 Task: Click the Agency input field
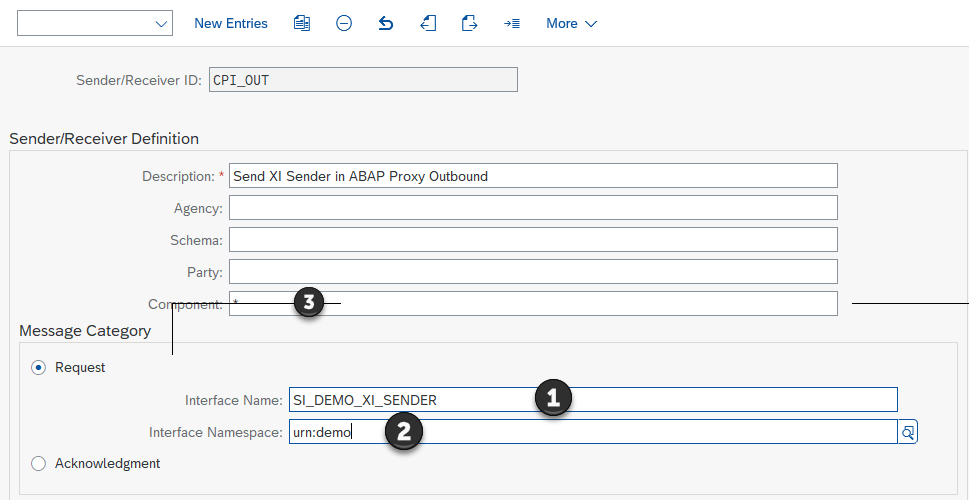(532, 208)
